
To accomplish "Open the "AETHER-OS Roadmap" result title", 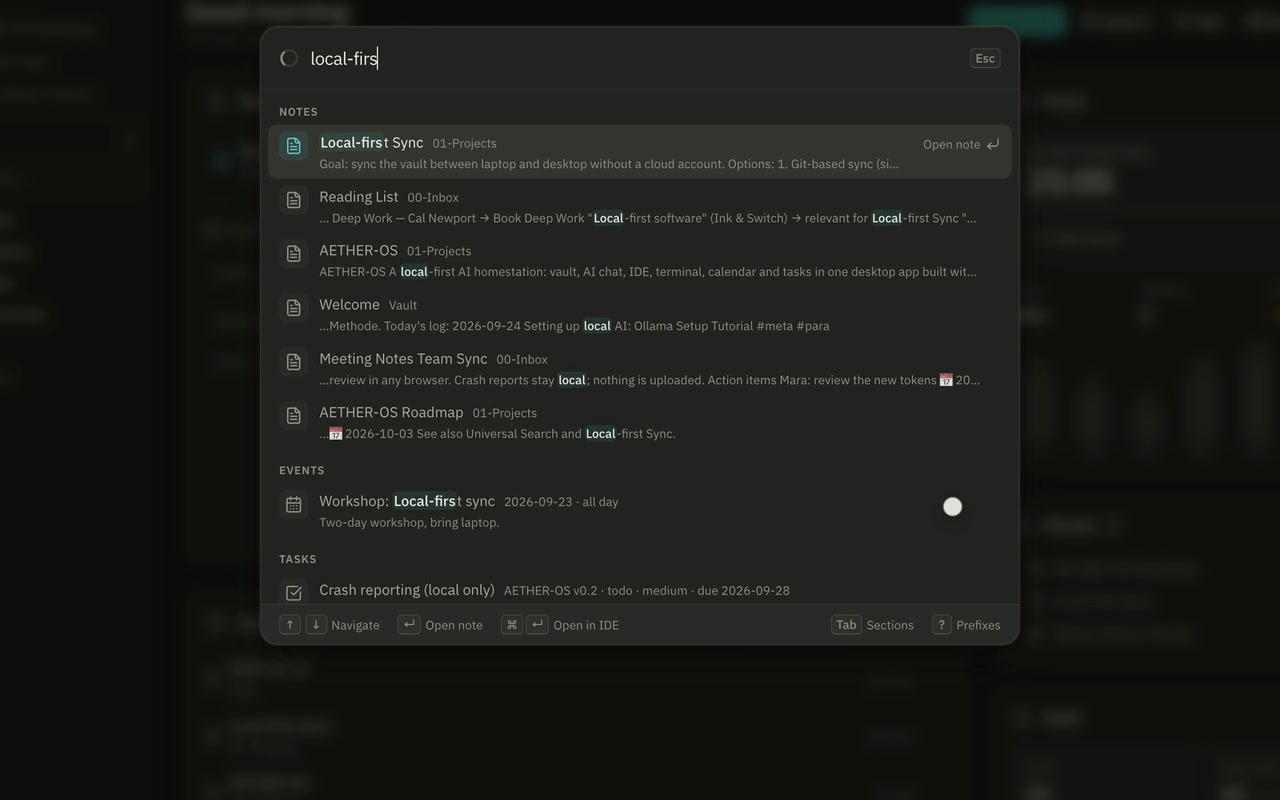I will [x=391, y=413].
